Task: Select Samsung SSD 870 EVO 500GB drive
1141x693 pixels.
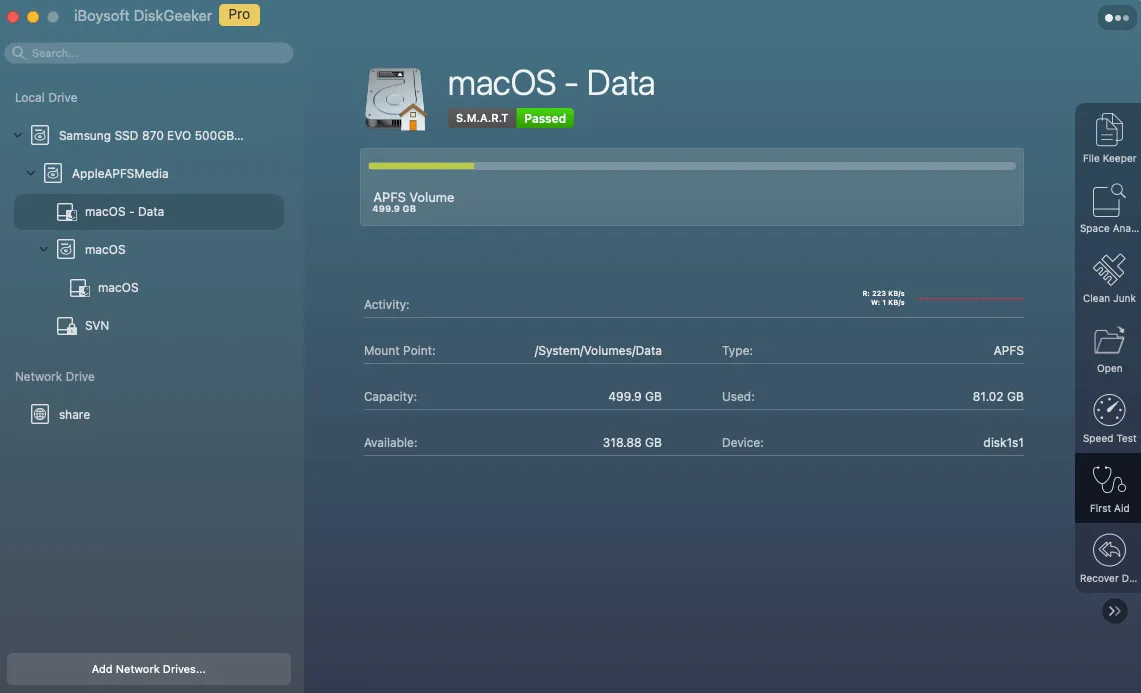Action: [151, 135]
